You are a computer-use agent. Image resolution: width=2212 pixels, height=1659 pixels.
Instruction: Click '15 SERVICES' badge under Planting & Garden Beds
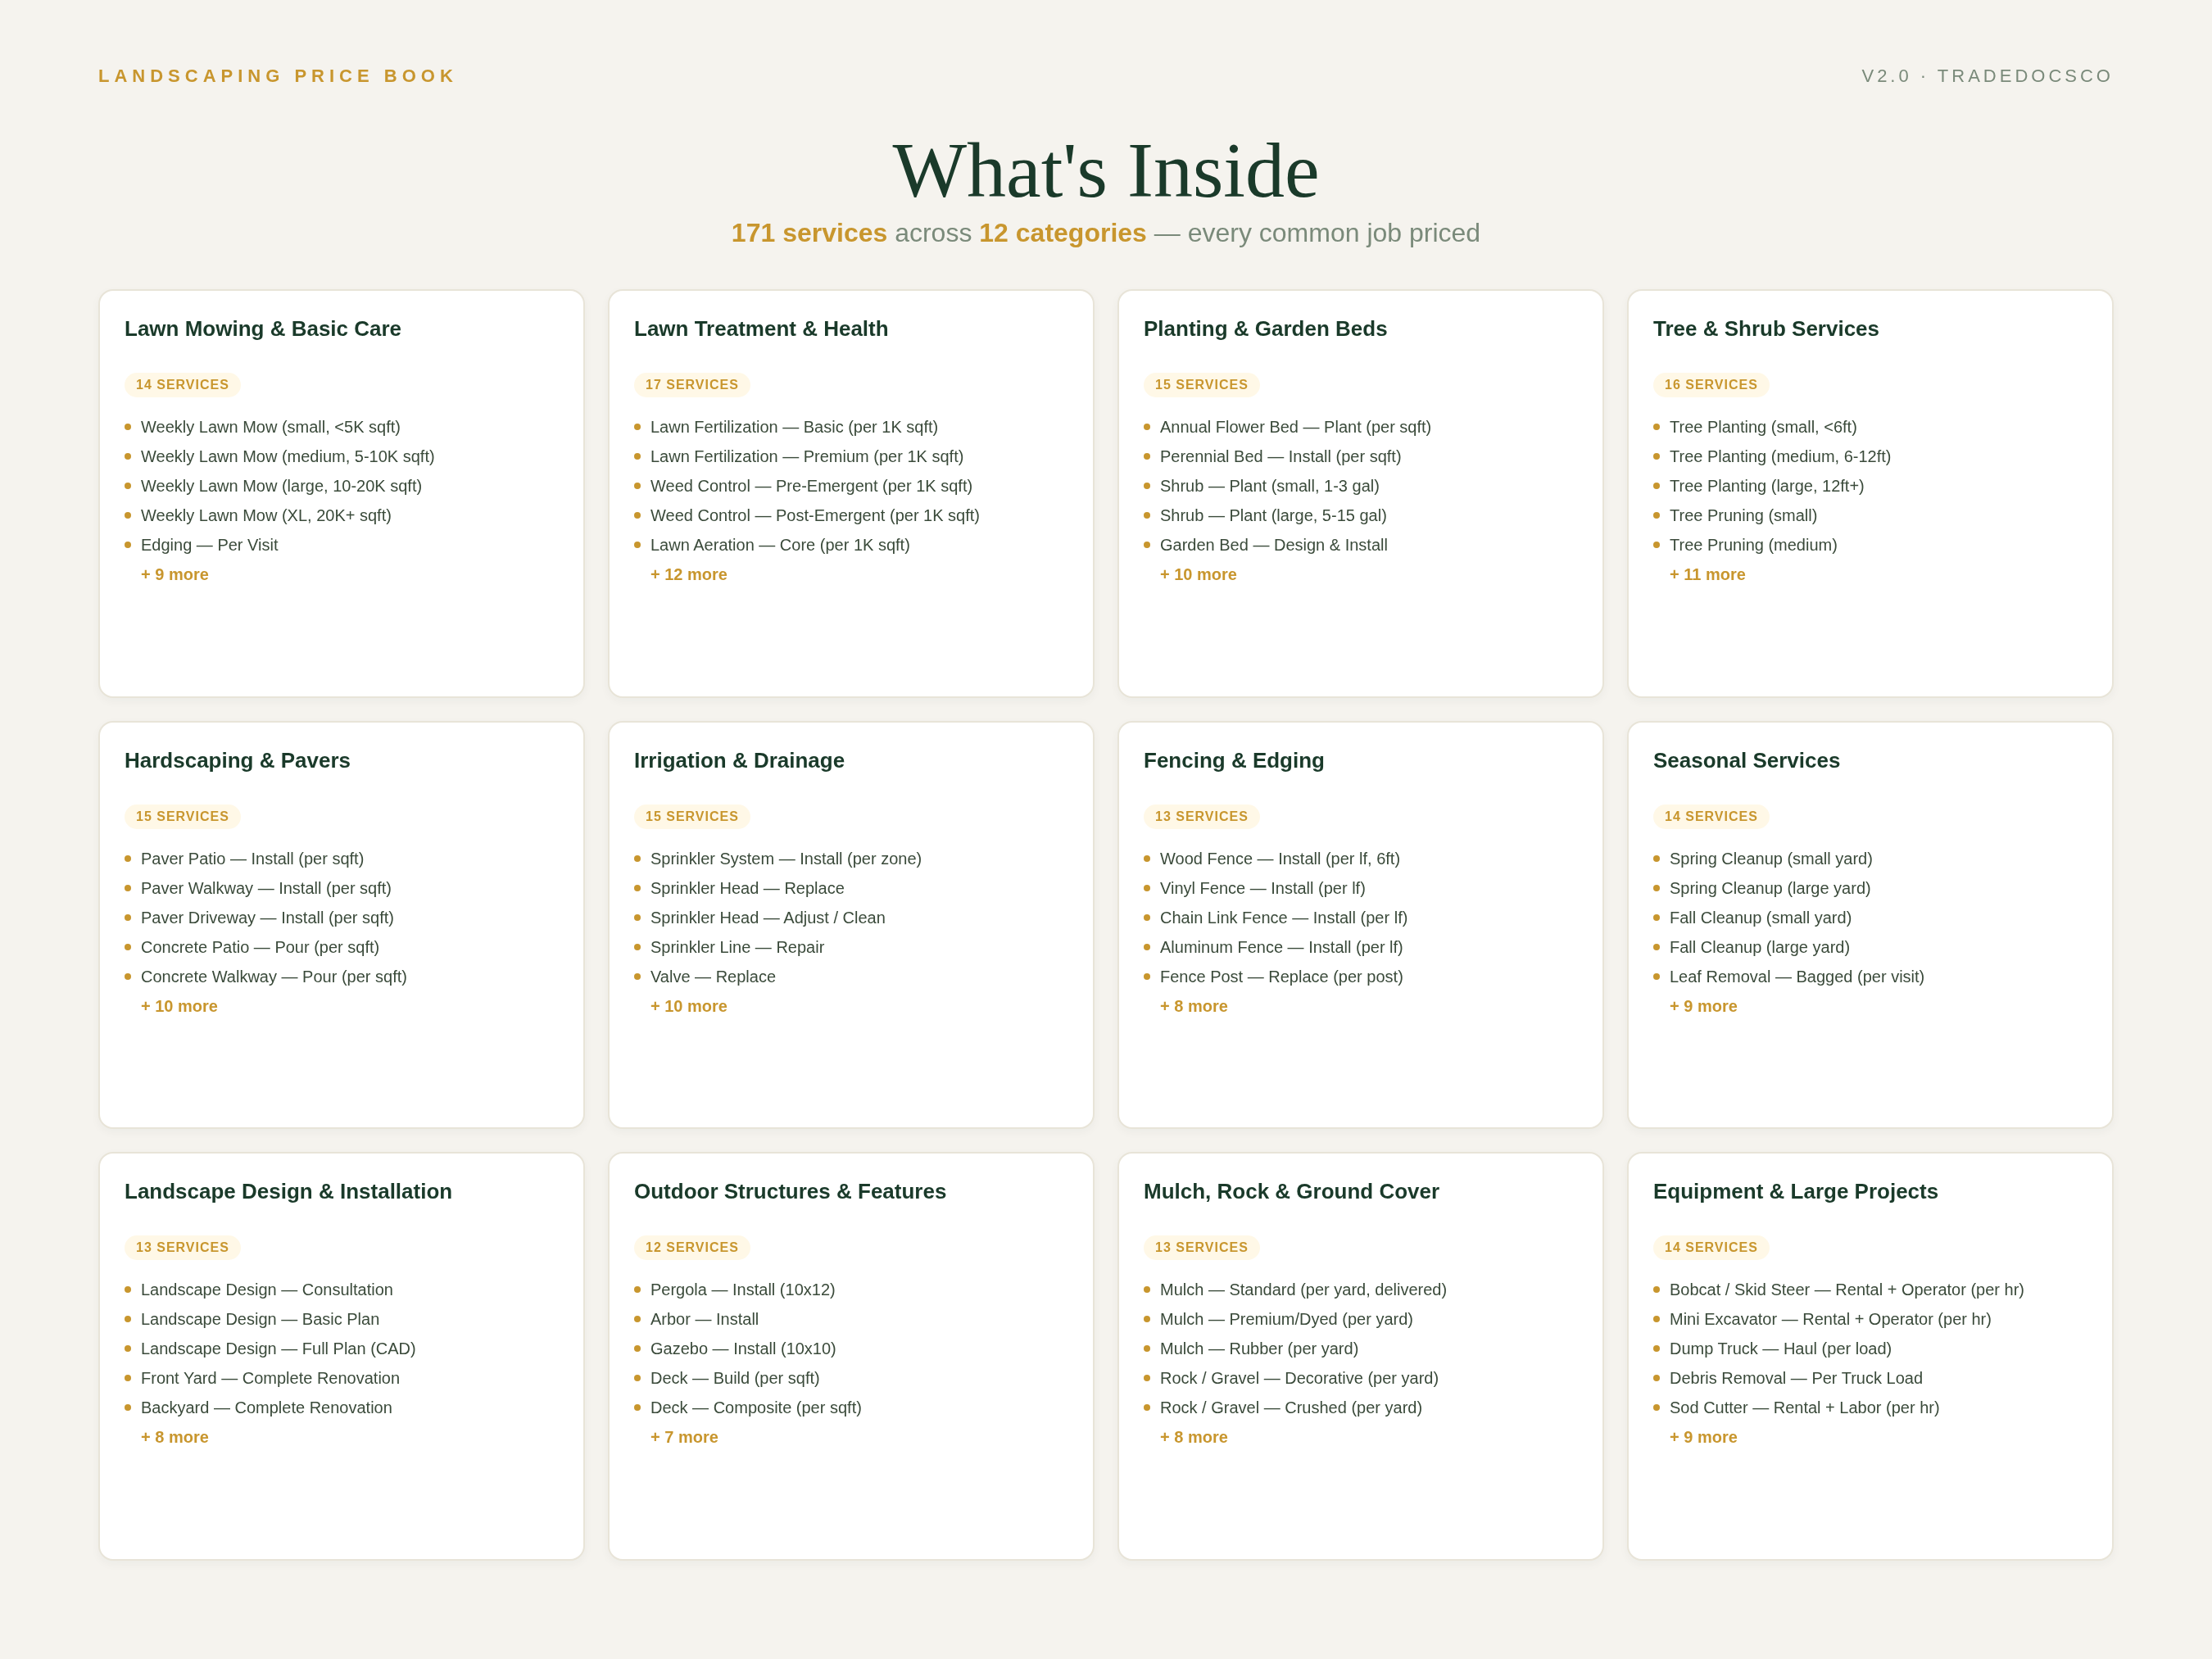(x=1201, y=385)
